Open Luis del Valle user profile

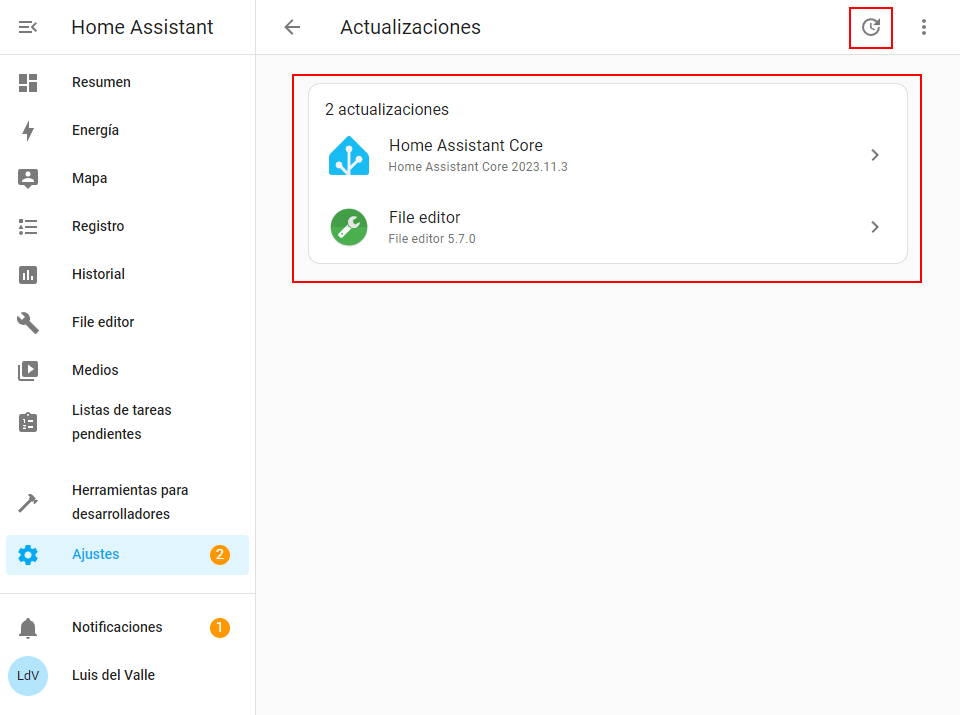click(x=113, y=675)
